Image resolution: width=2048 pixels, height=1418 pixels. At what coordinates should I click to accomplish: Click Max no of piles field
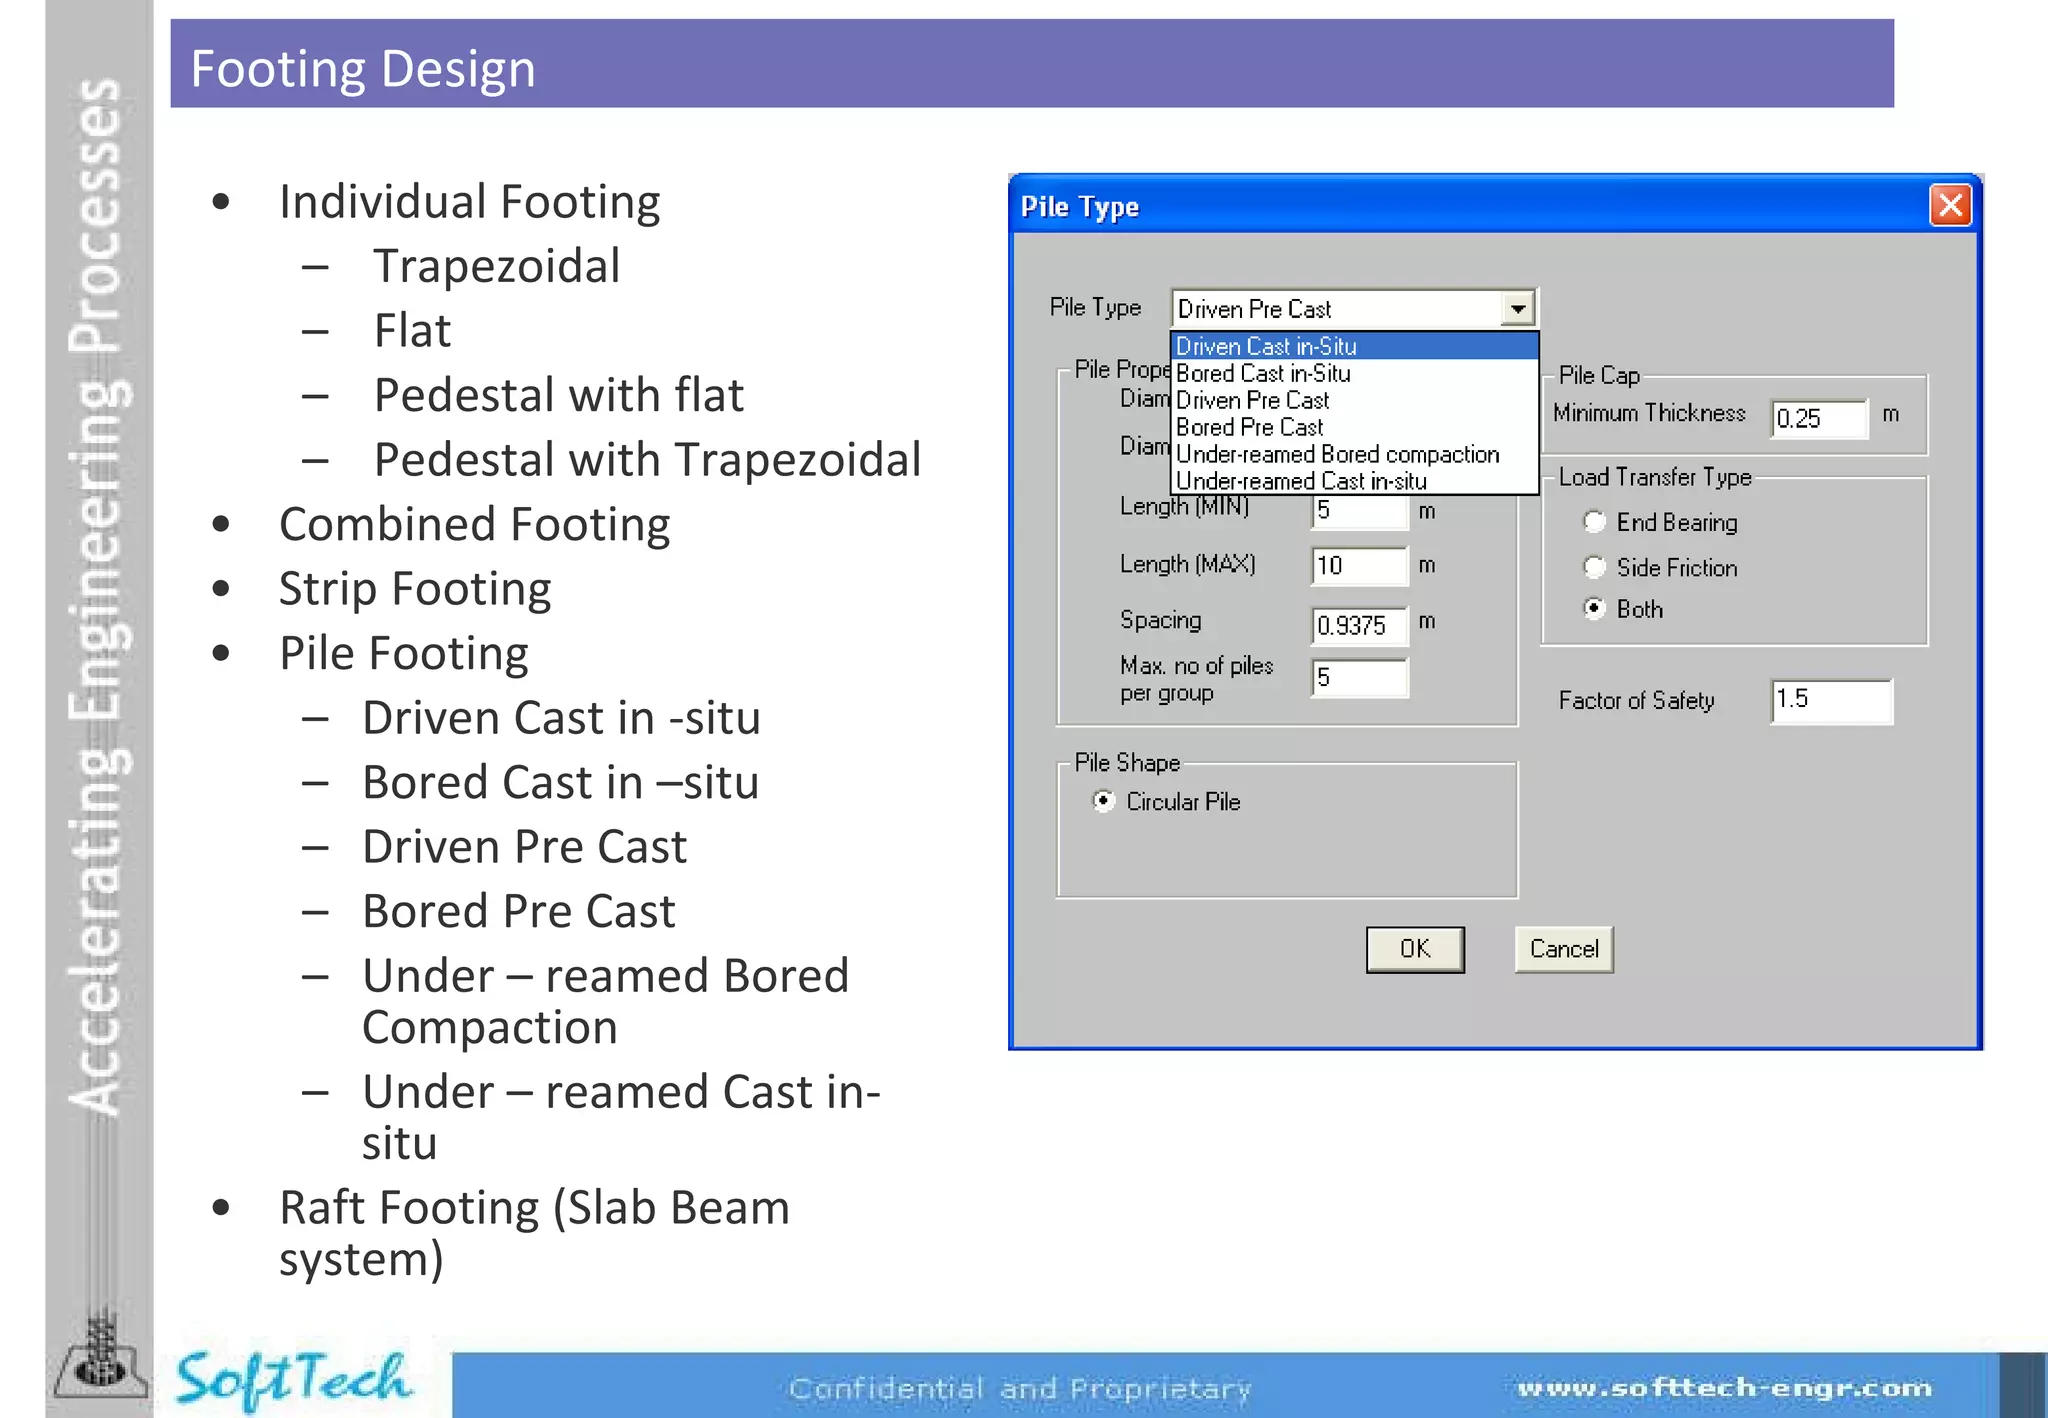(1358, 678)
